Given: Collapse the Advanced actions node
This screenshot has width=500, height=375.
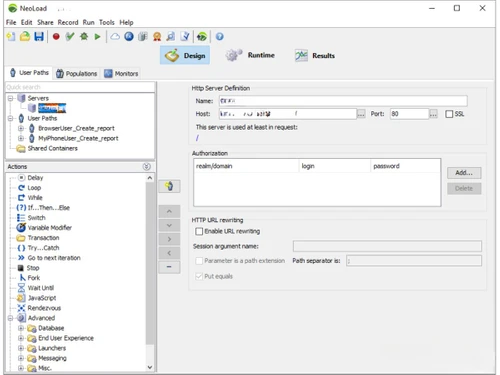Looking at the screenshot, I should [x=11, y=318].
